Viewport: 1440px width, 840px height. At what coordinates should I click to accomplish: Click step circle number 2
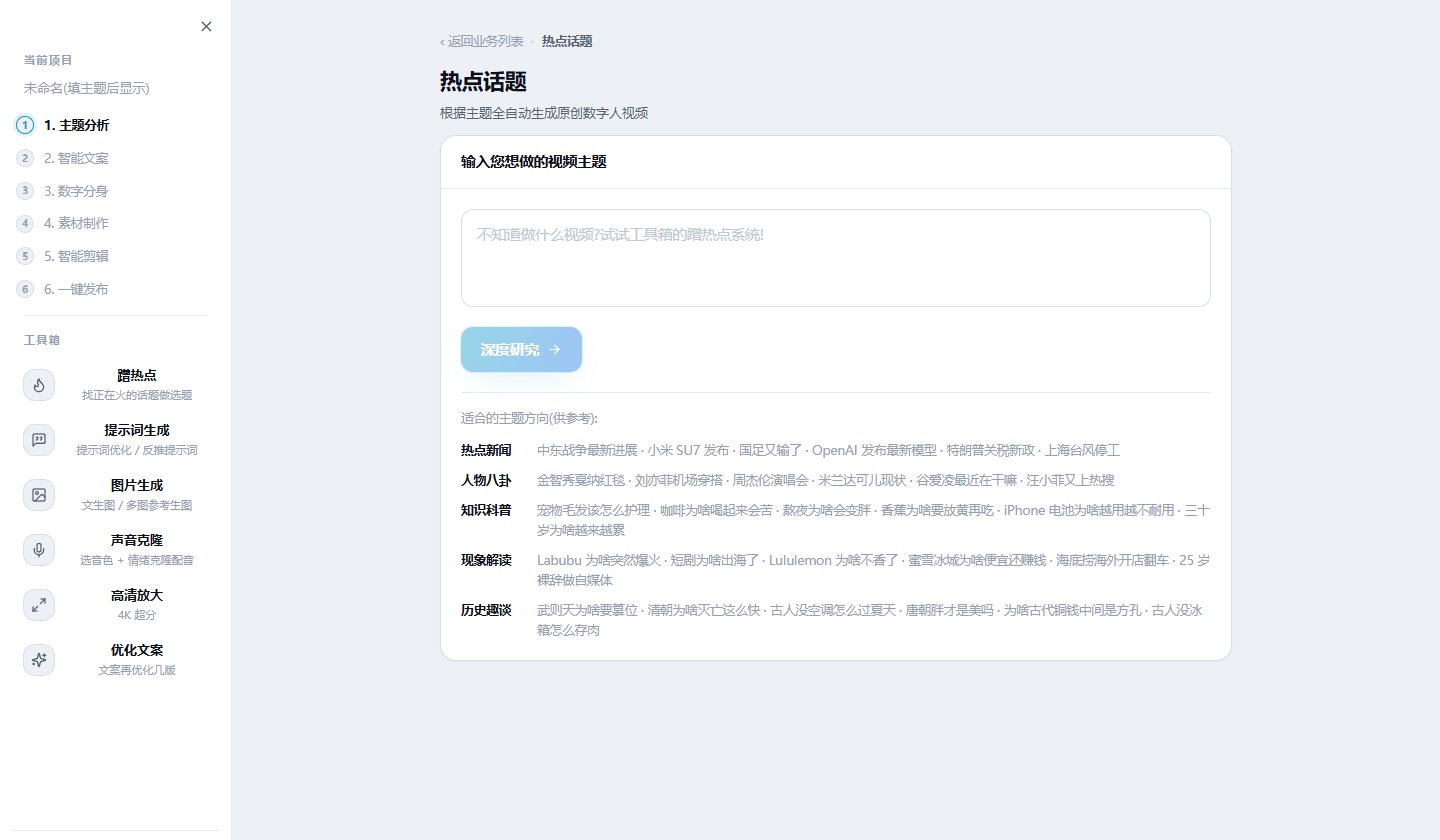(25, 158)
